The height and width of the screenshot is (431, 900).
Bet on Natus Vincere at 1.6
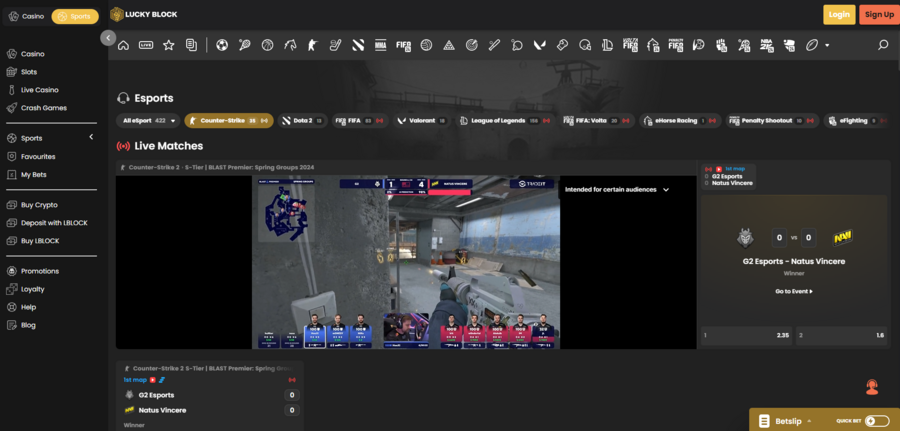tap(841, 335)
